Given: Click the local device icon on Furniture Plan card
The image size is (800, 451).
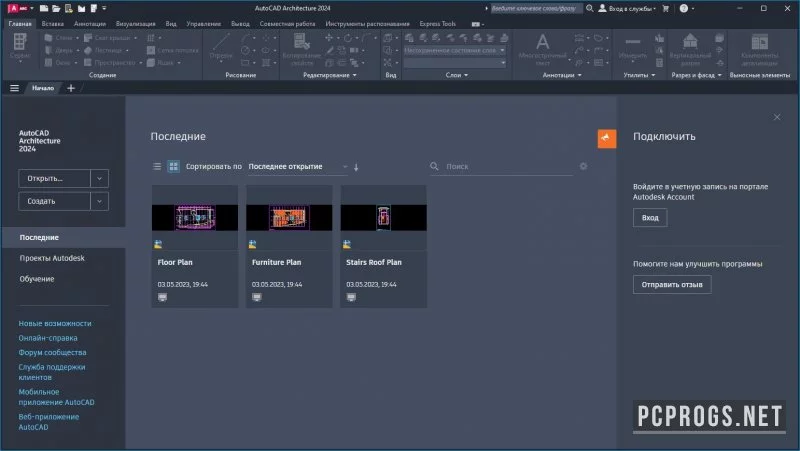Looking at the screenshot, I should 257,297.
